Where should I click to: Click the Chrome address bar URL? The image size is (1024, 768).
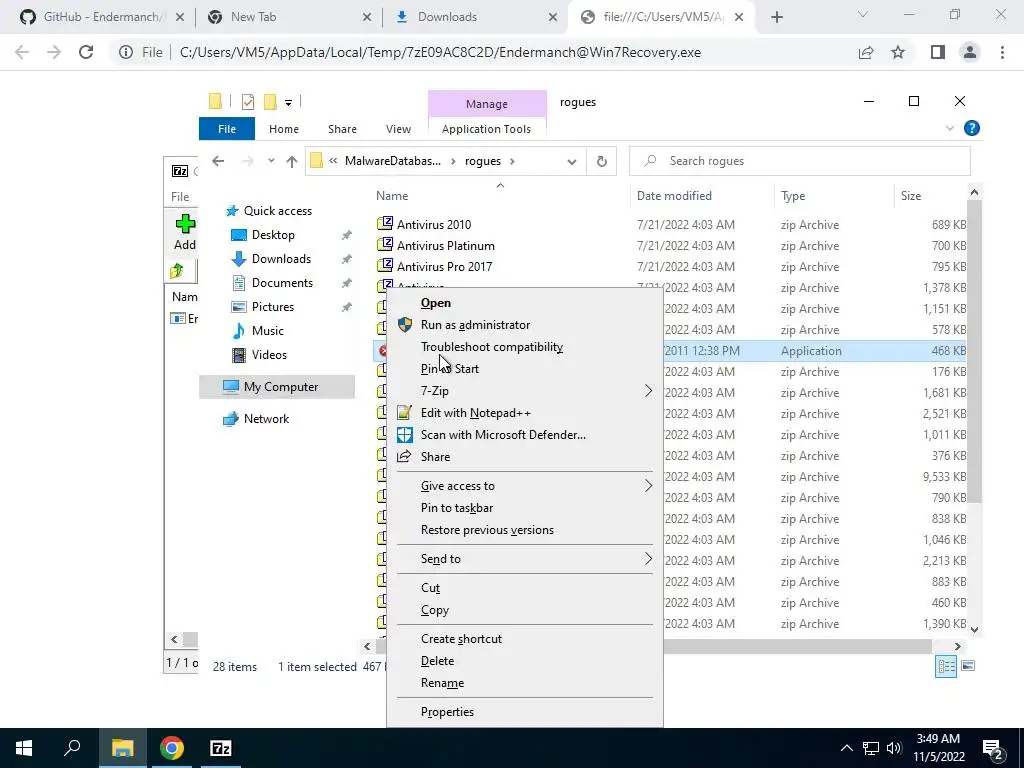click(440, 52)
